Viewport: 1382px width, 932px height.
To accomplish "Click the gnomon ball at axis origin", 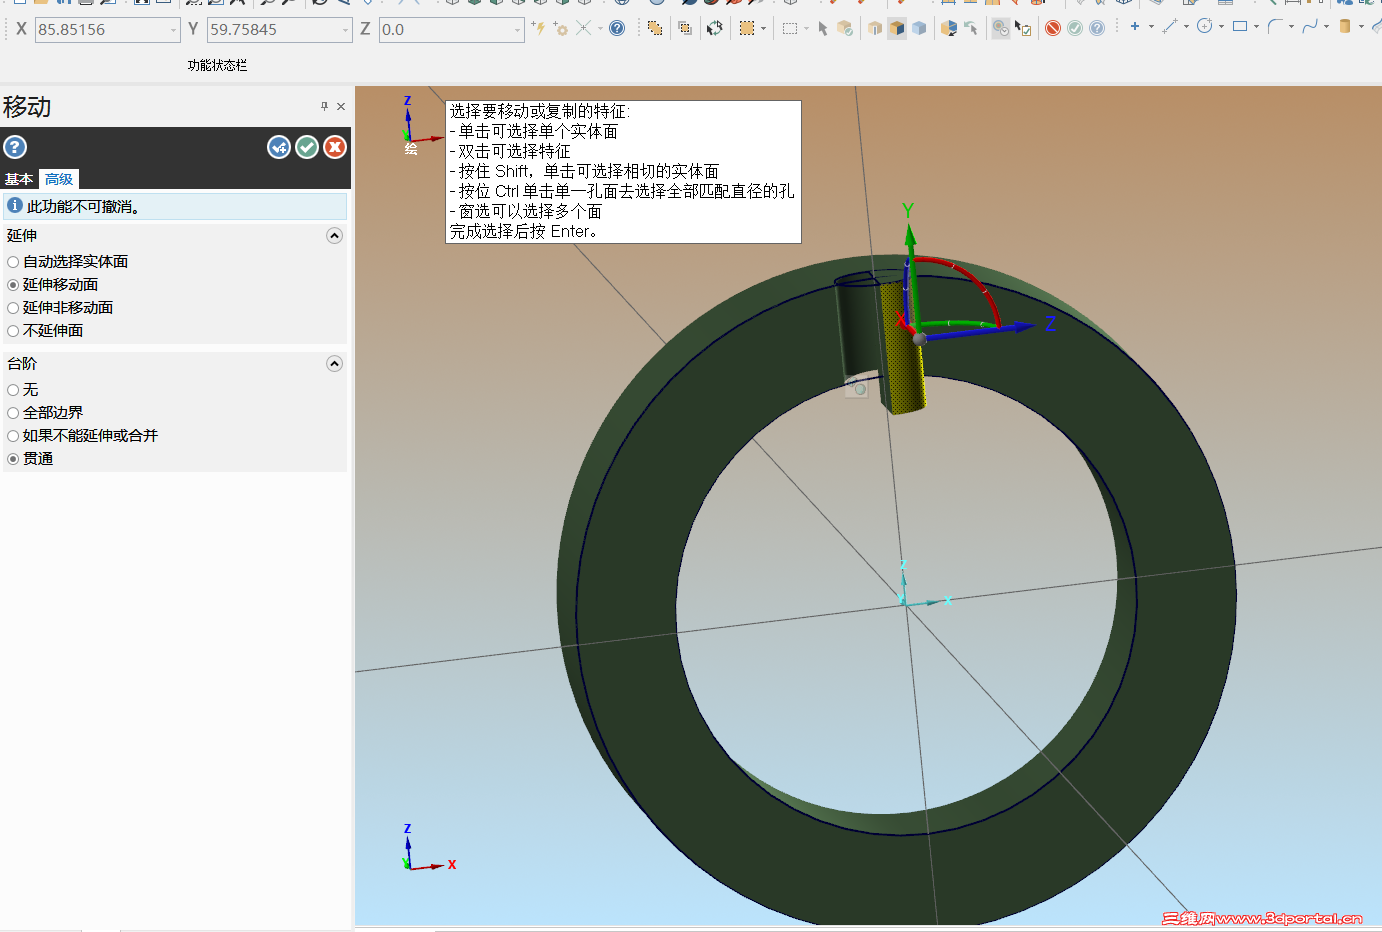I will click(919, 339).
